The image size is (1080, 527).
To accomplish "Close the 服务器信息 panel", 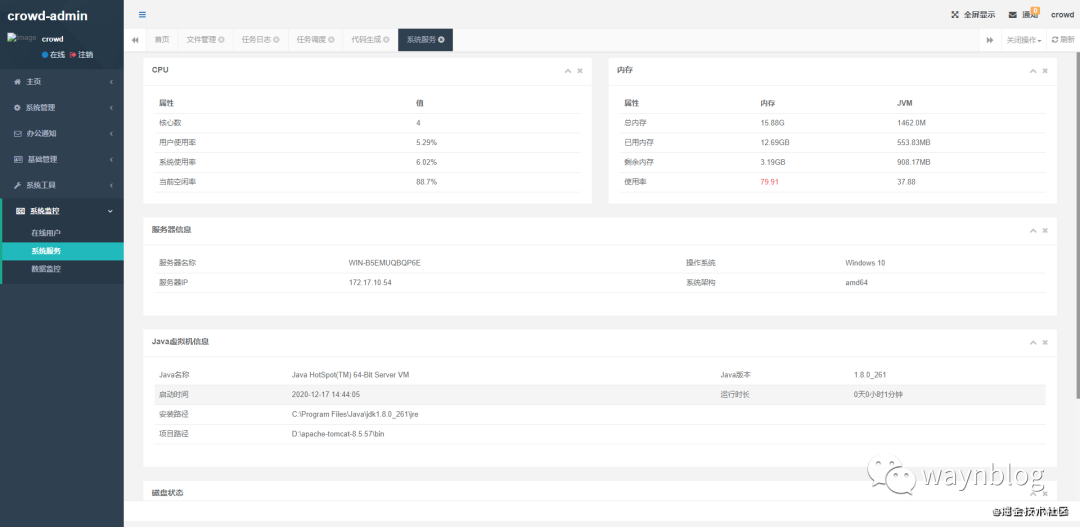I will coord(1045,230).
